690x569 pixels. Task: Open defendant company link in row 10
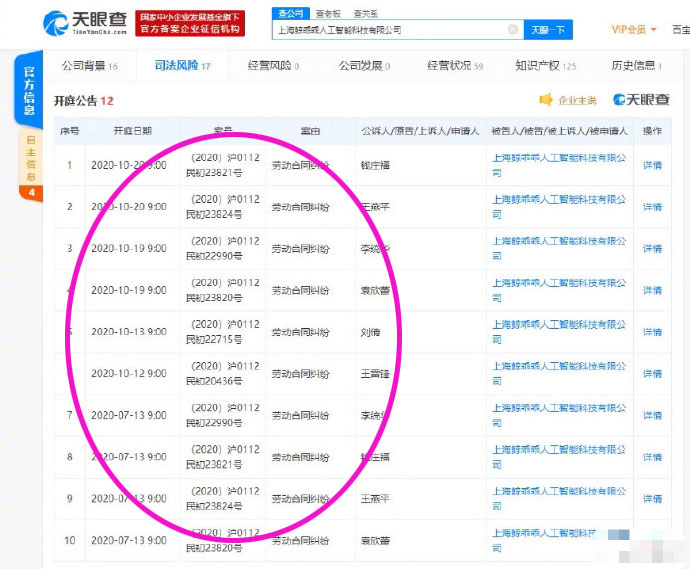[546, 540]
